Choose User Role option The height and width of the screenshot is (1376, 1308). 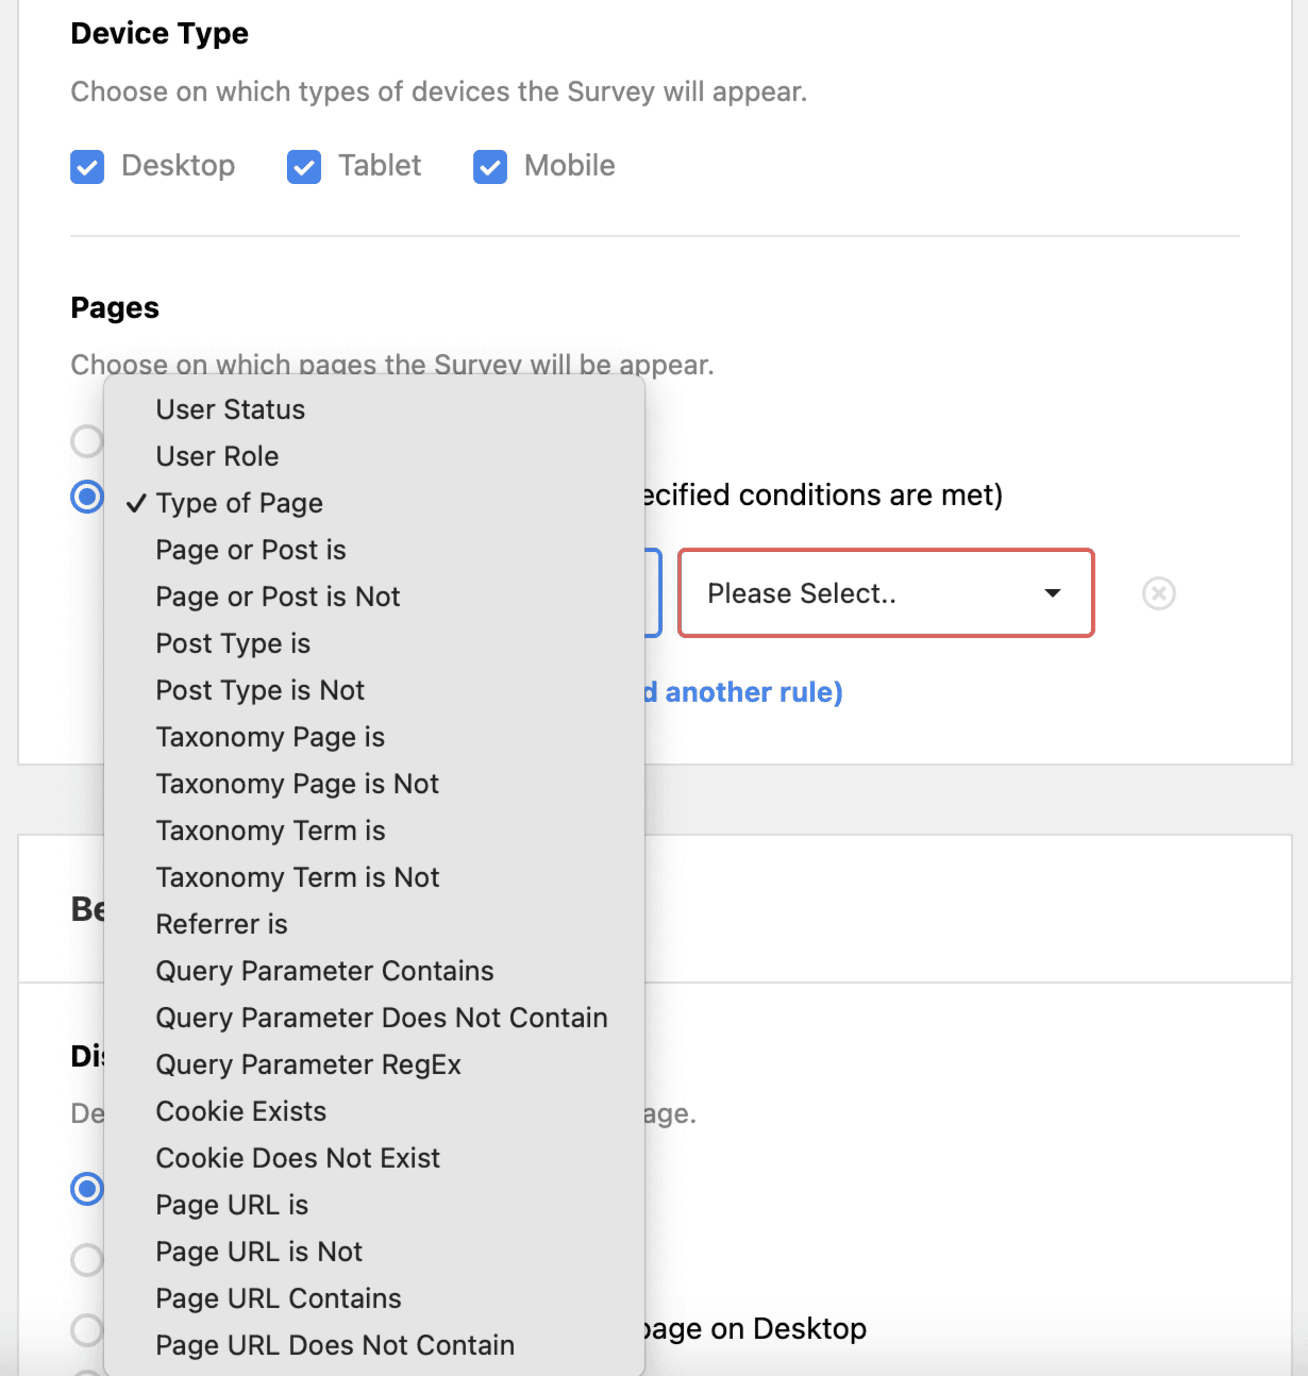pyautogui.click(x=217, y=456)
